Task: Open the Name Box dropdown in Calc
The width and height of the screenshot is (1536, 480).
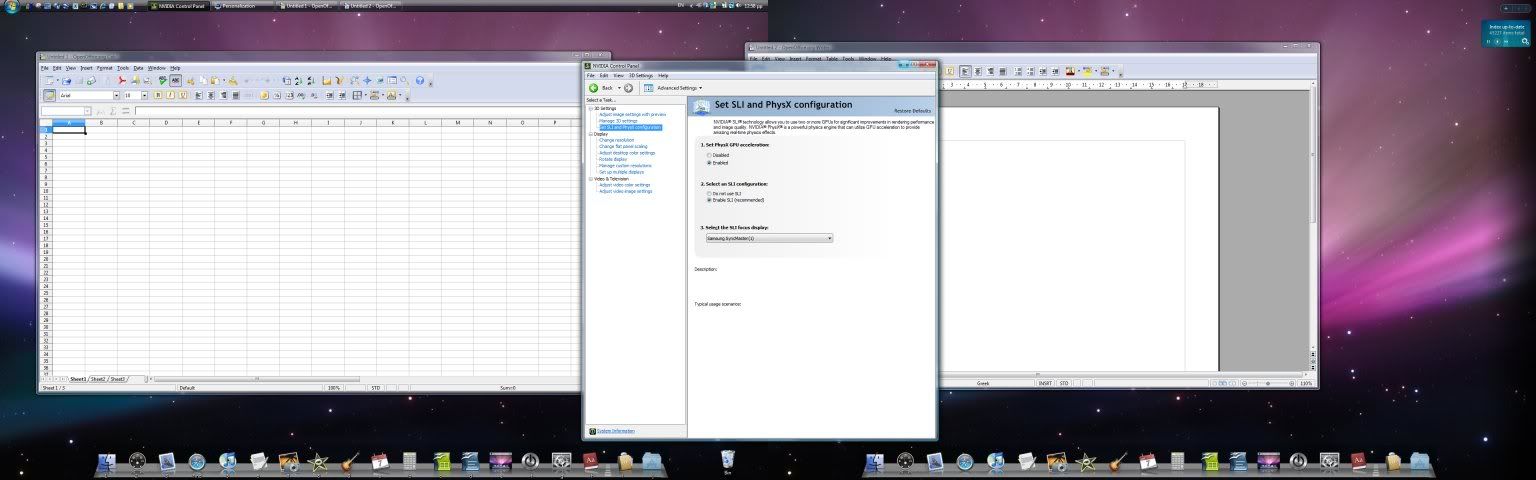Action: (x=88, y=110)
